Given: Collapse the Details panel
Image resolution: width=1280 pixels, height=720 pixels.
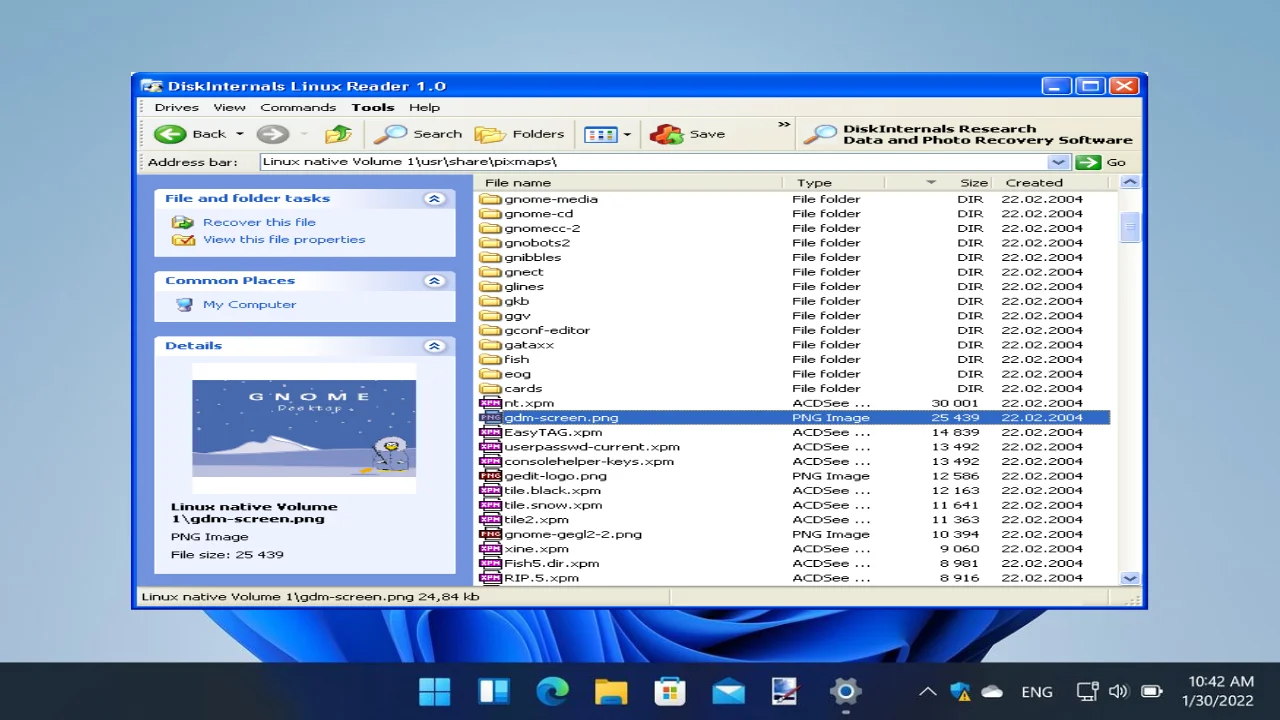Looking at the screenshot, I should coord(434,346).
